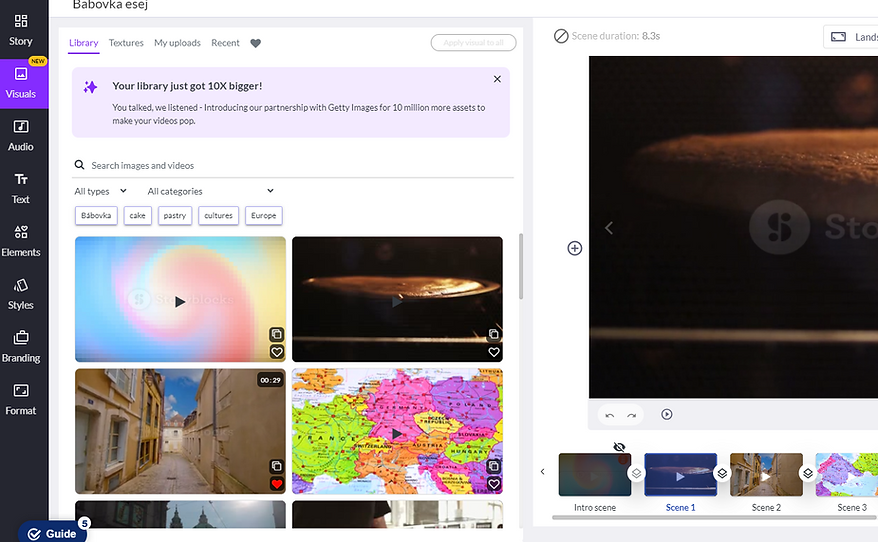Click the library panel scrollbar
878x542 pixels.
(521, 266)
